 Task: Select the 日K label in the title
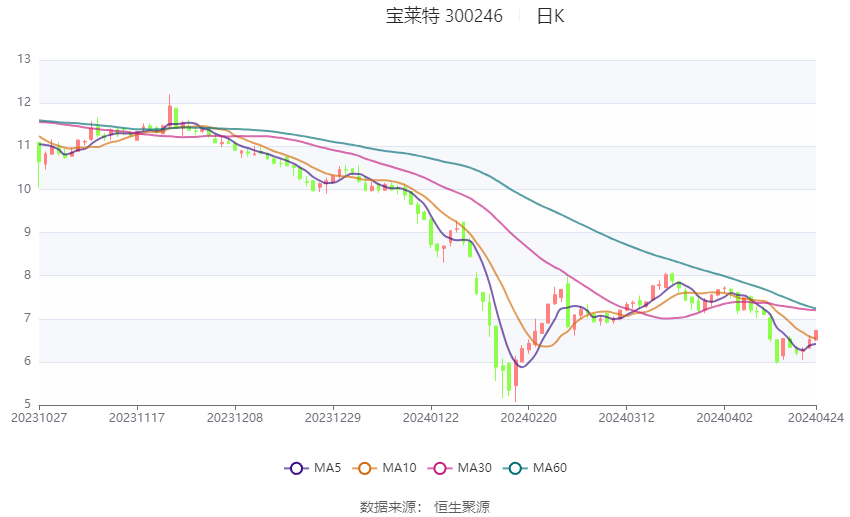coord(550,16)
